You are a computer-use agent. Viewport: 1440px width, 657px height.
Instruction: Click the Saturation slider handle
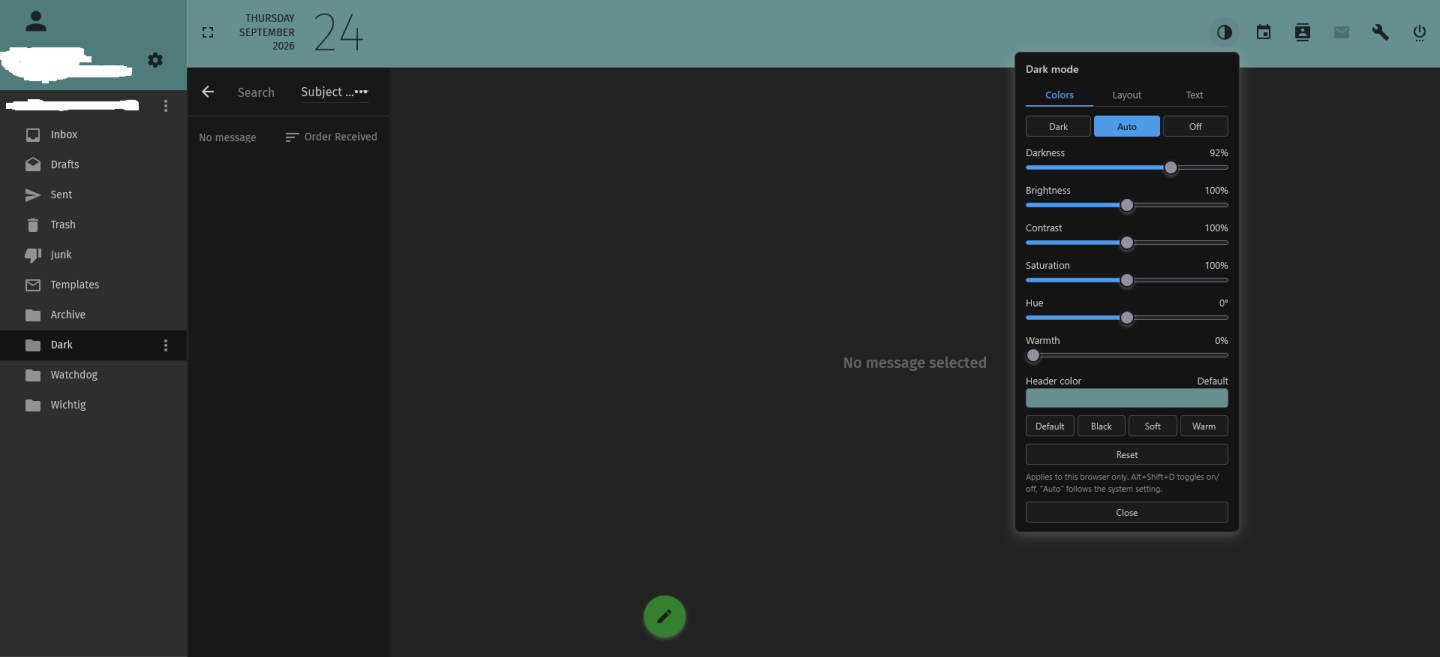coord(1127,280)
